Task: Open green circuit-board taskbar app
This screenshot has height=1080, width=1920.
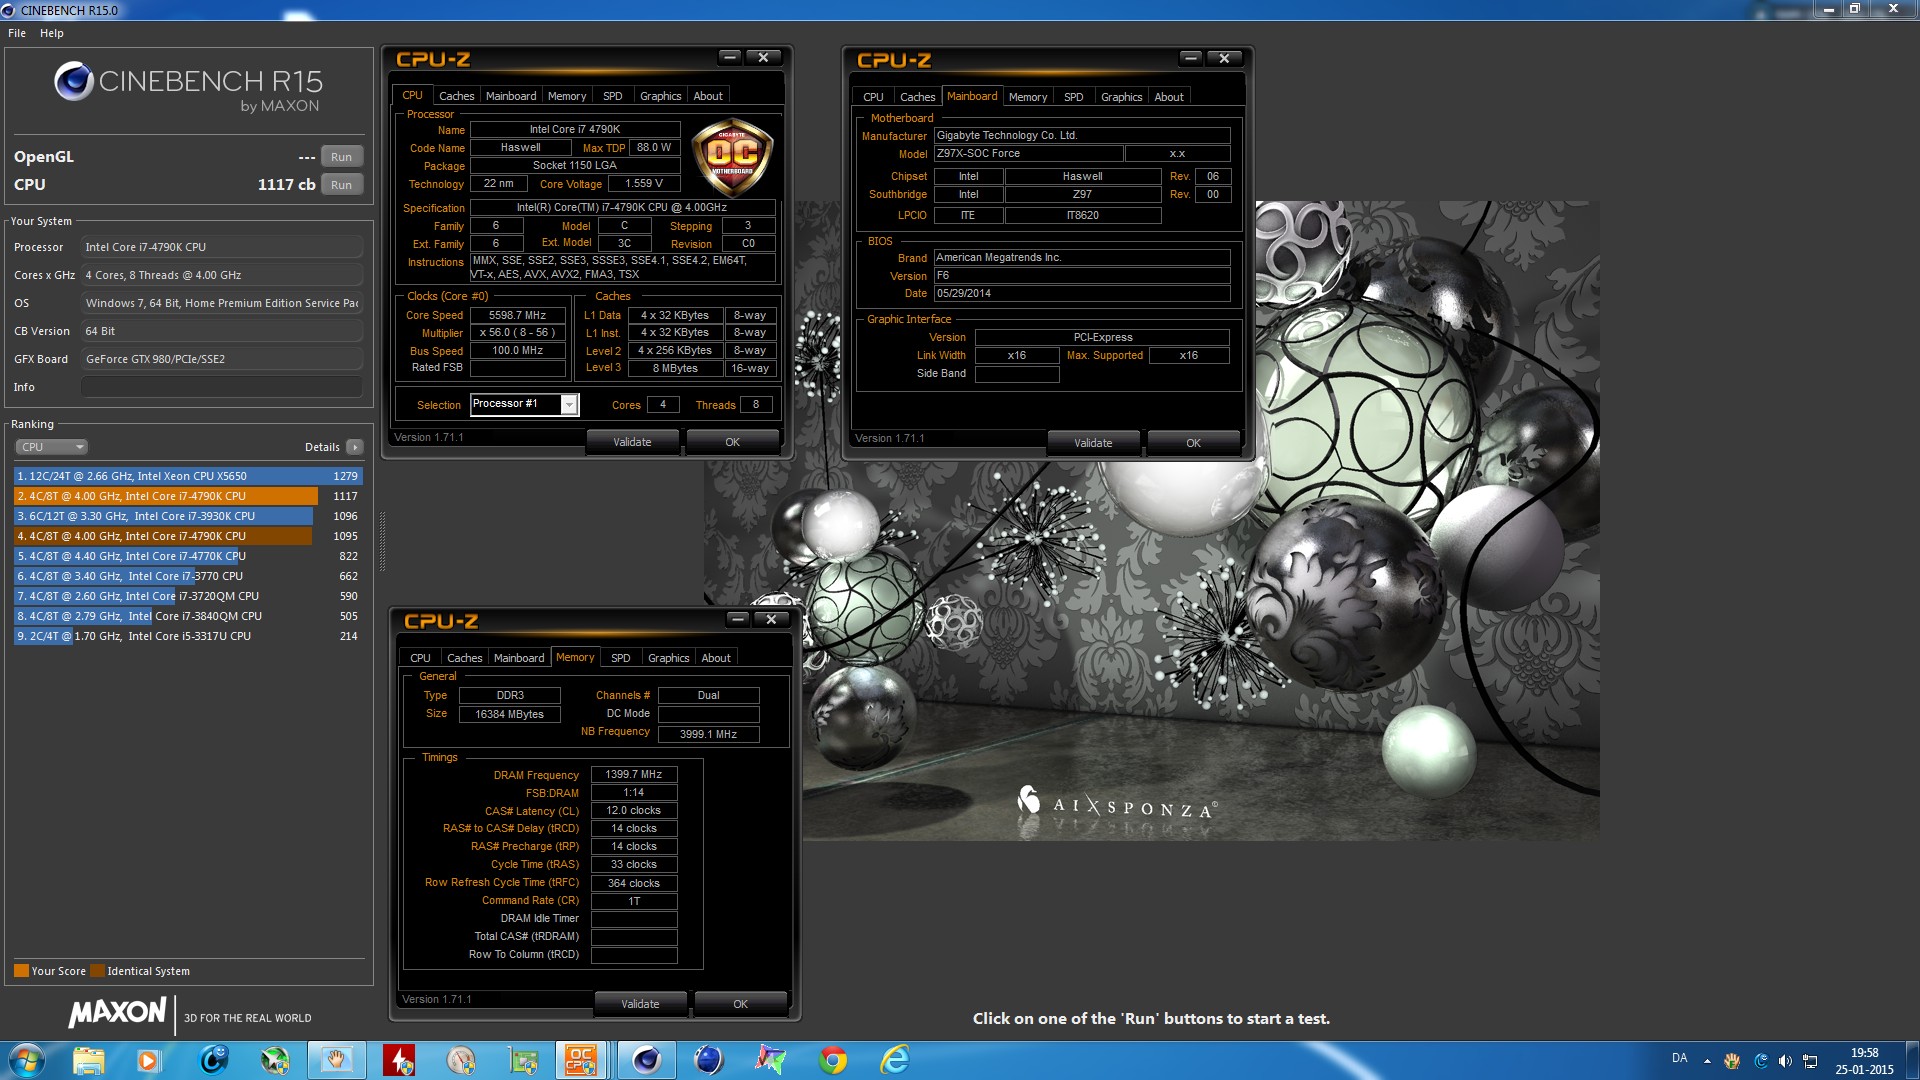Action: pos(523,1060)
